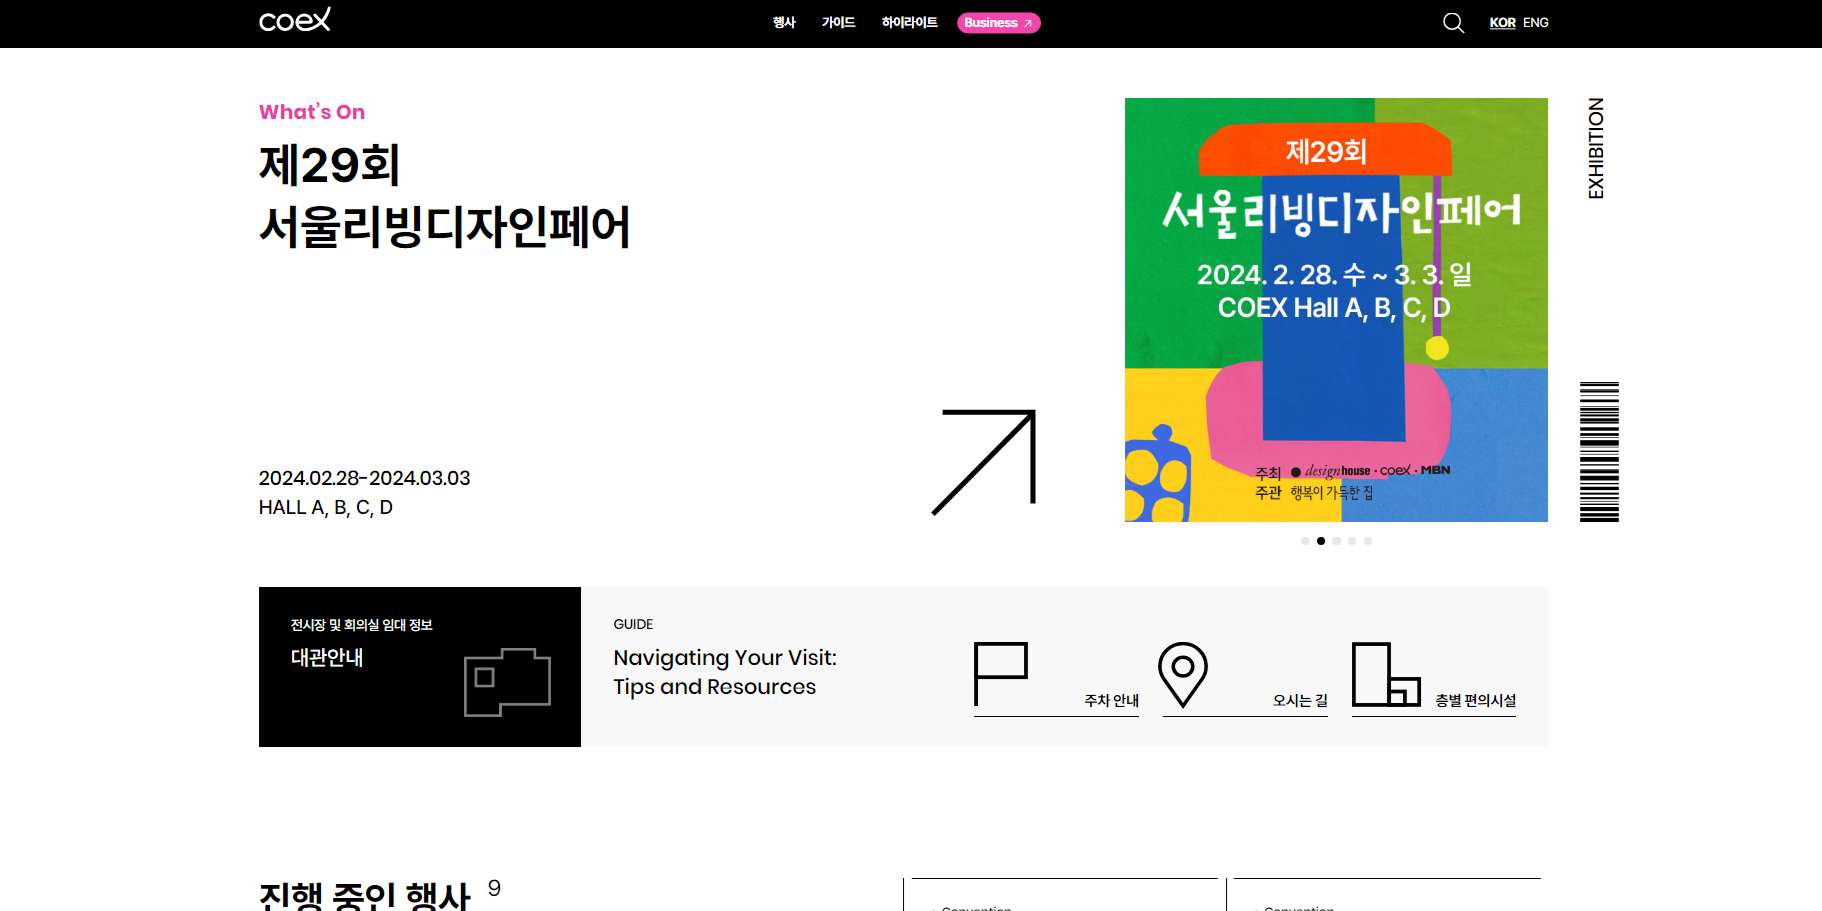Viewport: 1822px width, 911px height.
Task: Click the large diagonal arrow icon
Action: (984, 462)
